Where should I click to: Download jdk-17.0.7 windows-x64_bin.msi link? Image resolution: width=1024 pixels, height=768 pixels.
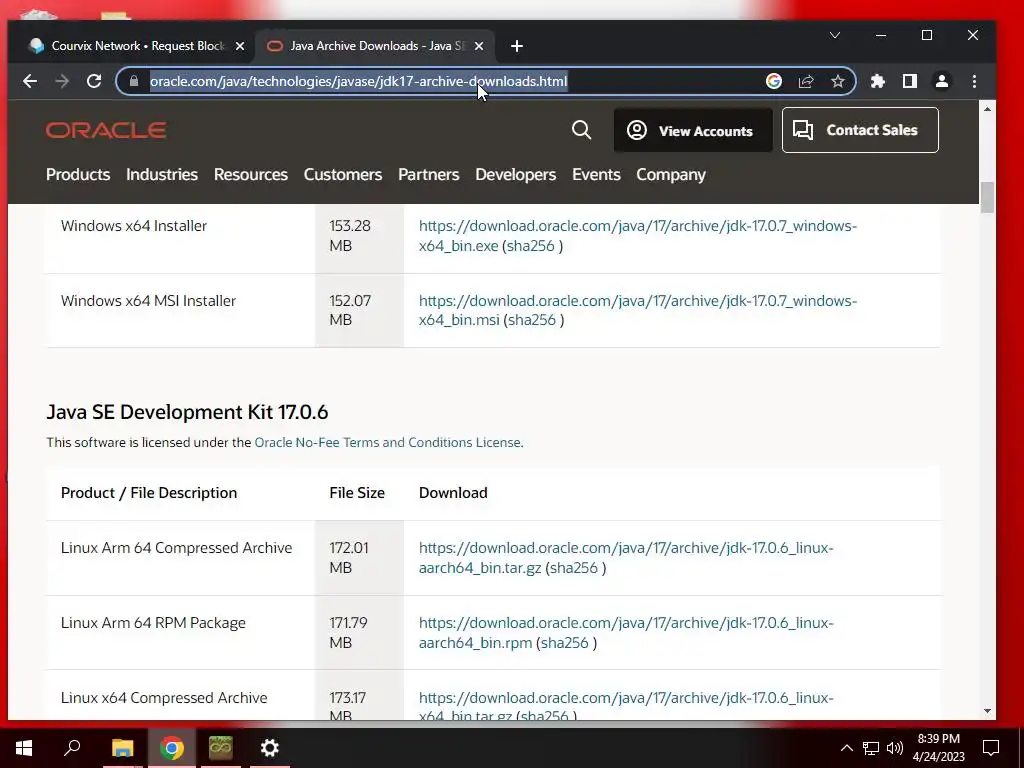(637, 310)
